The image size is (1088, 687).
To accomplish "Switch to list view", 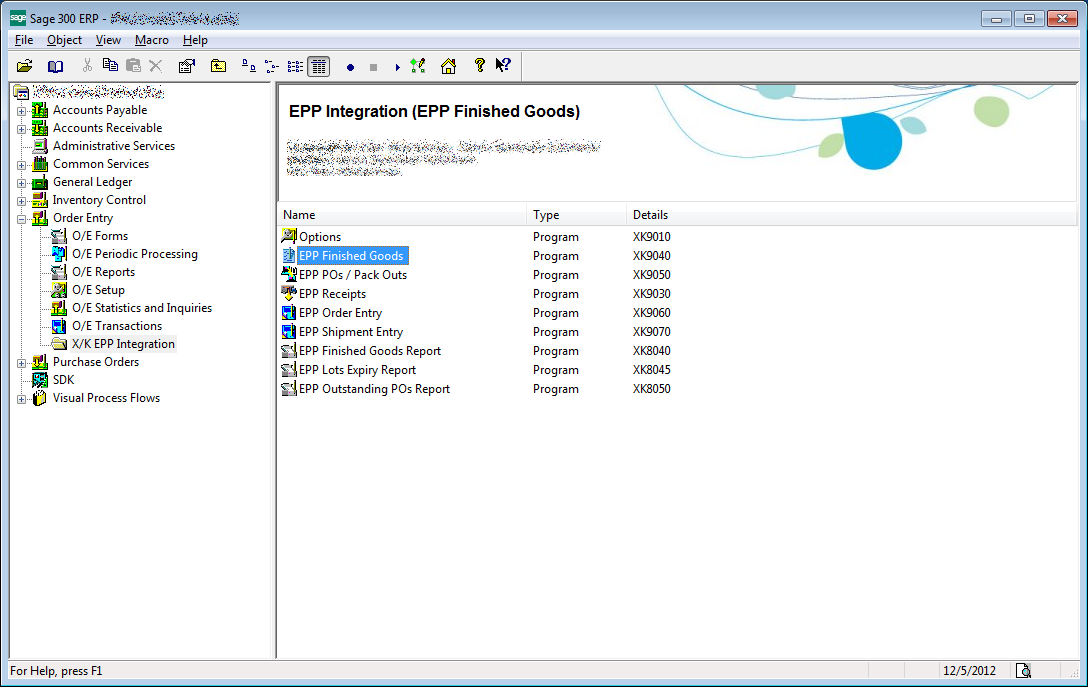I will point(295,67).
